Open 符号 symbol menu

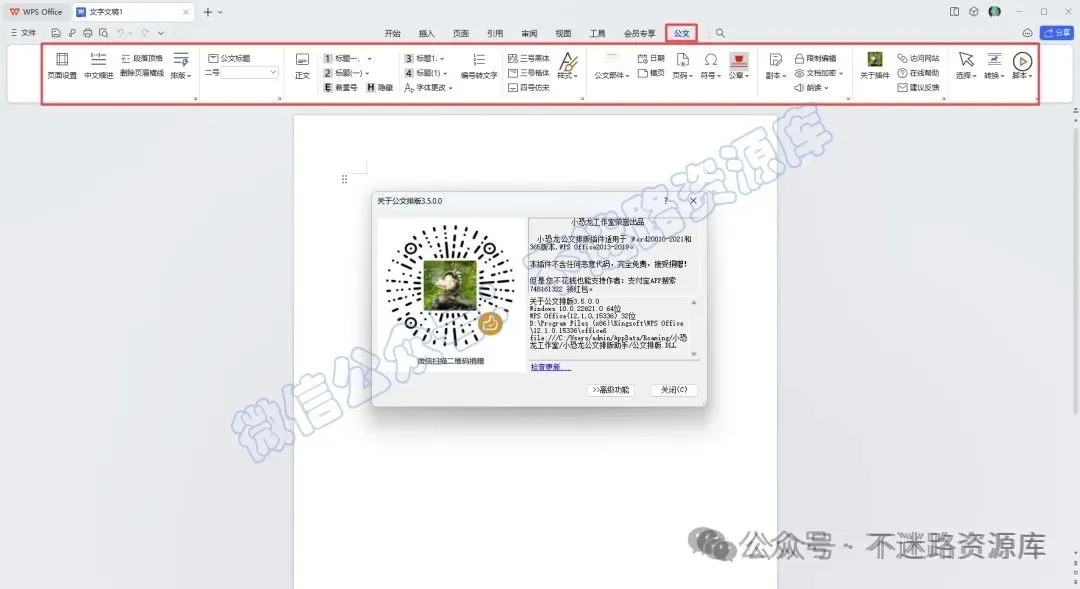711,66
